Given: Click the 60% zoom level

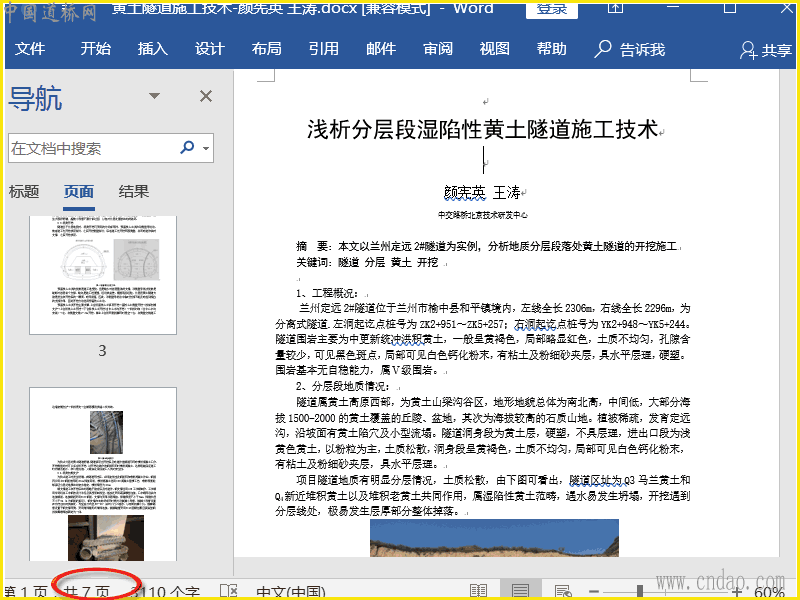Looking at the screenshot, I should click(x=769, y=592).
